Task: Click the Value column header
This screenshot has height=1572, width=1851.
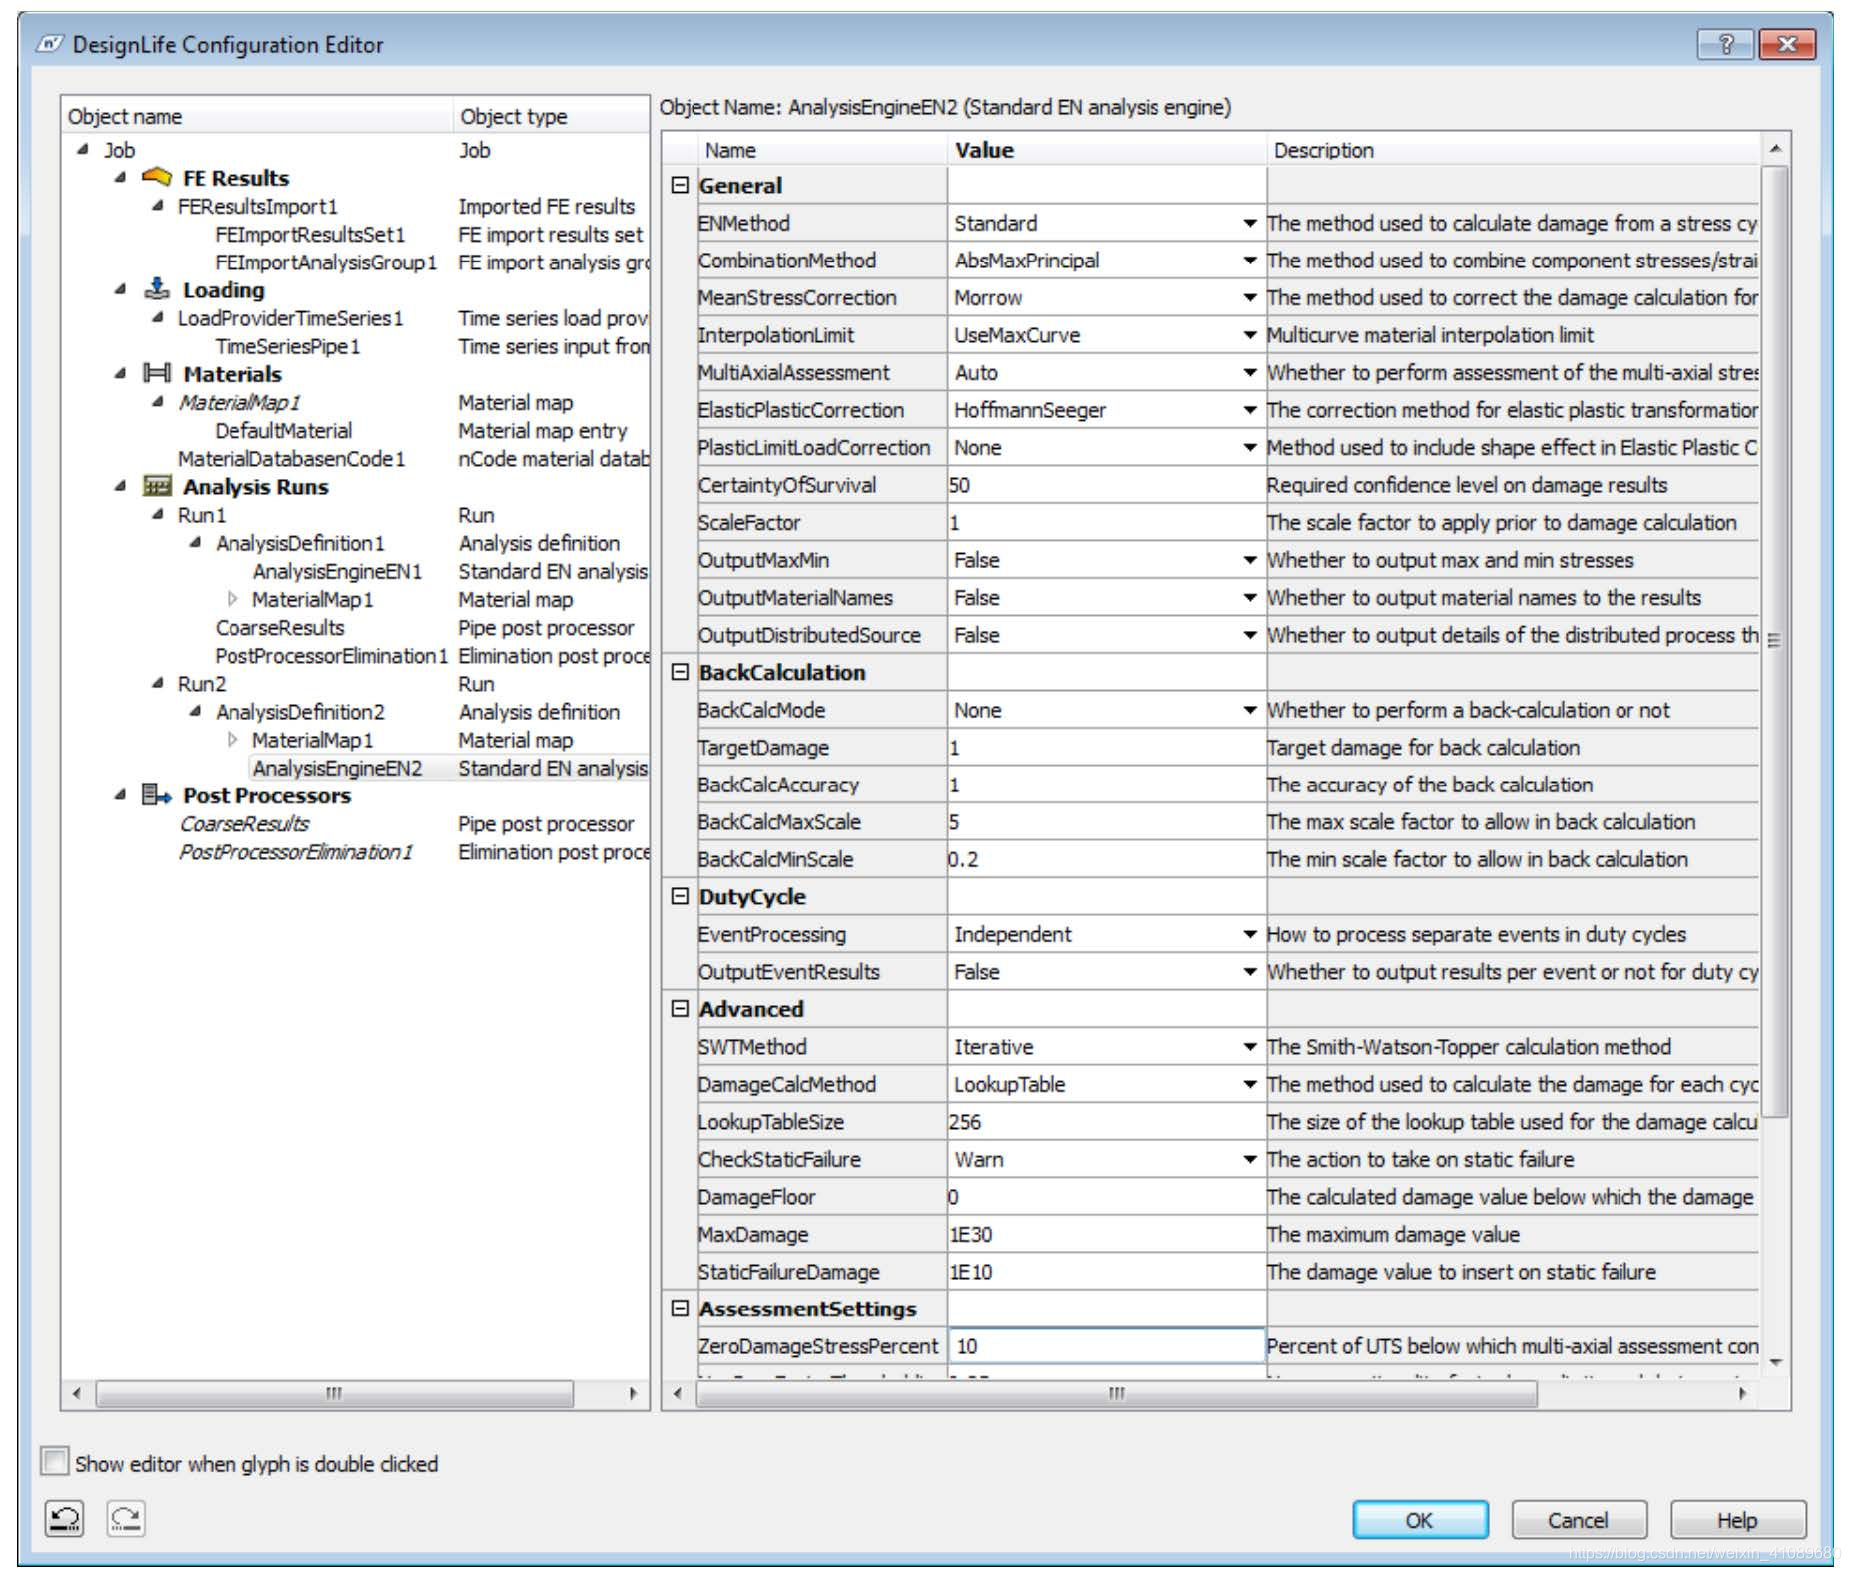Action: pyautogui.click(x=1107, y=150)
